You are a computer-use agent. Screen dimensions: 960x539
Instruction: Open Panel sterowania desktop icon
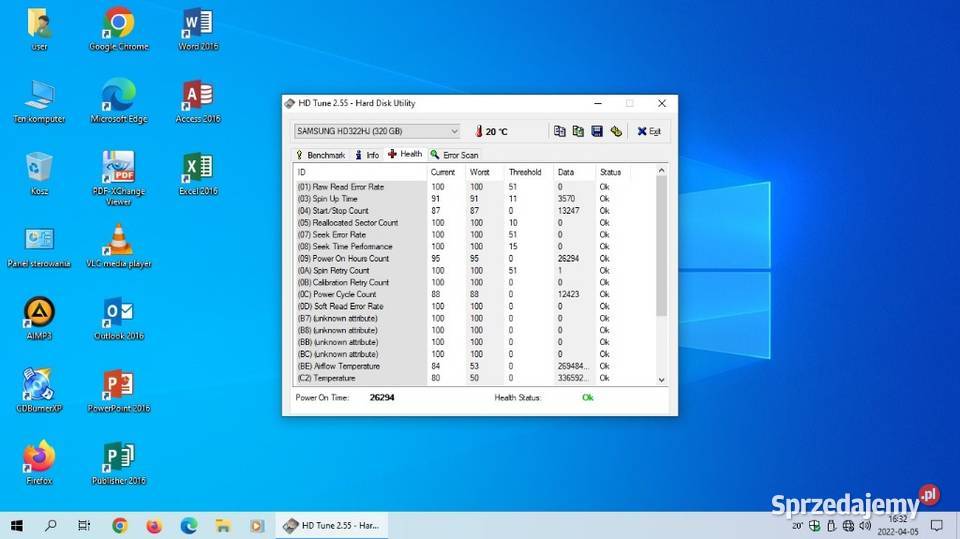(x=39, y=246)
